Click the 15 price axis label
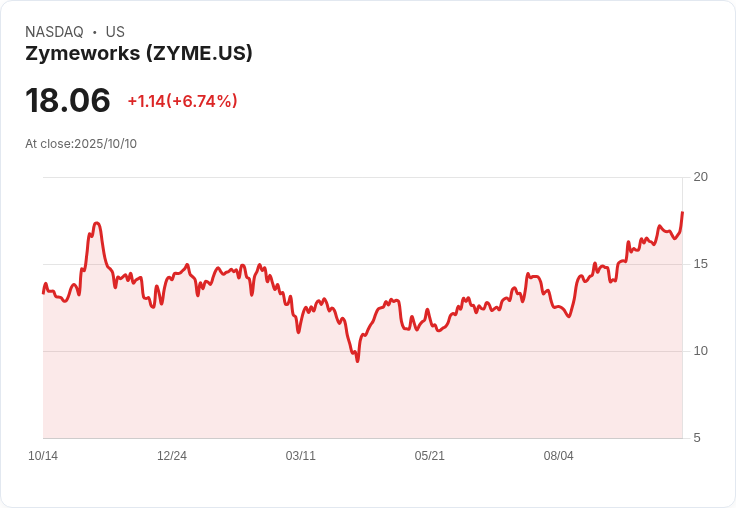736x508 pixels. (700, 264)
